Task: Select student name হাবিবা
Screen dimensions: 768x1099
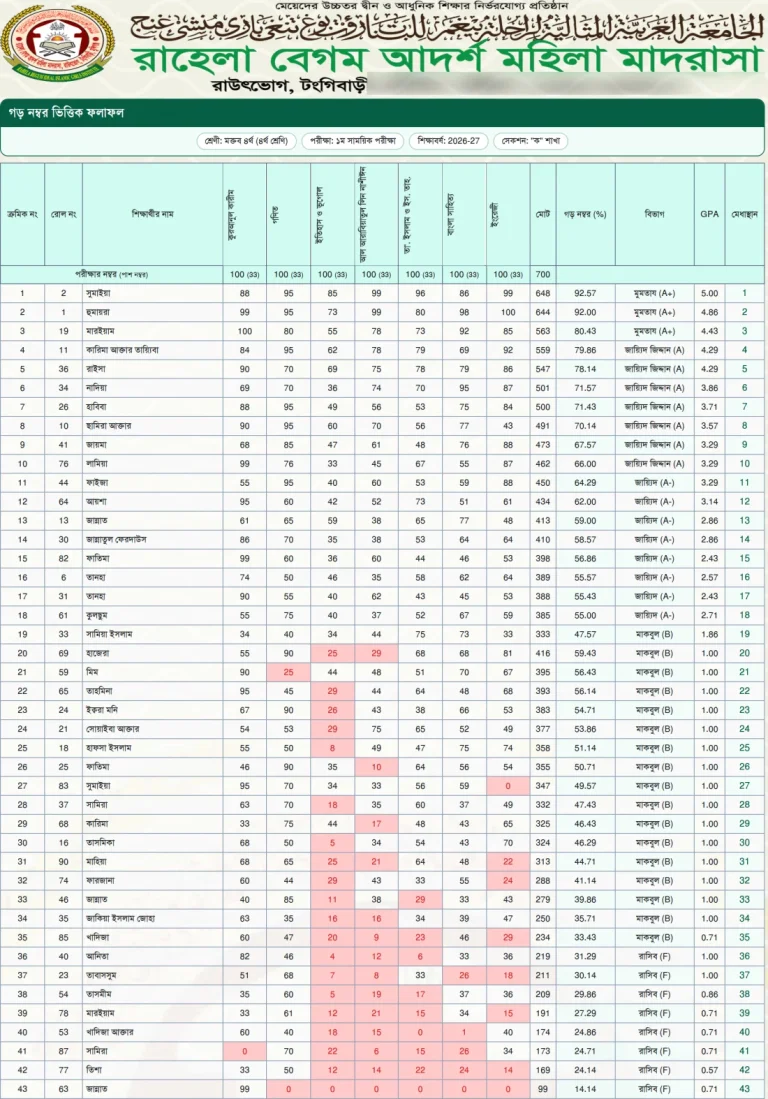Action: click(97, 407)
